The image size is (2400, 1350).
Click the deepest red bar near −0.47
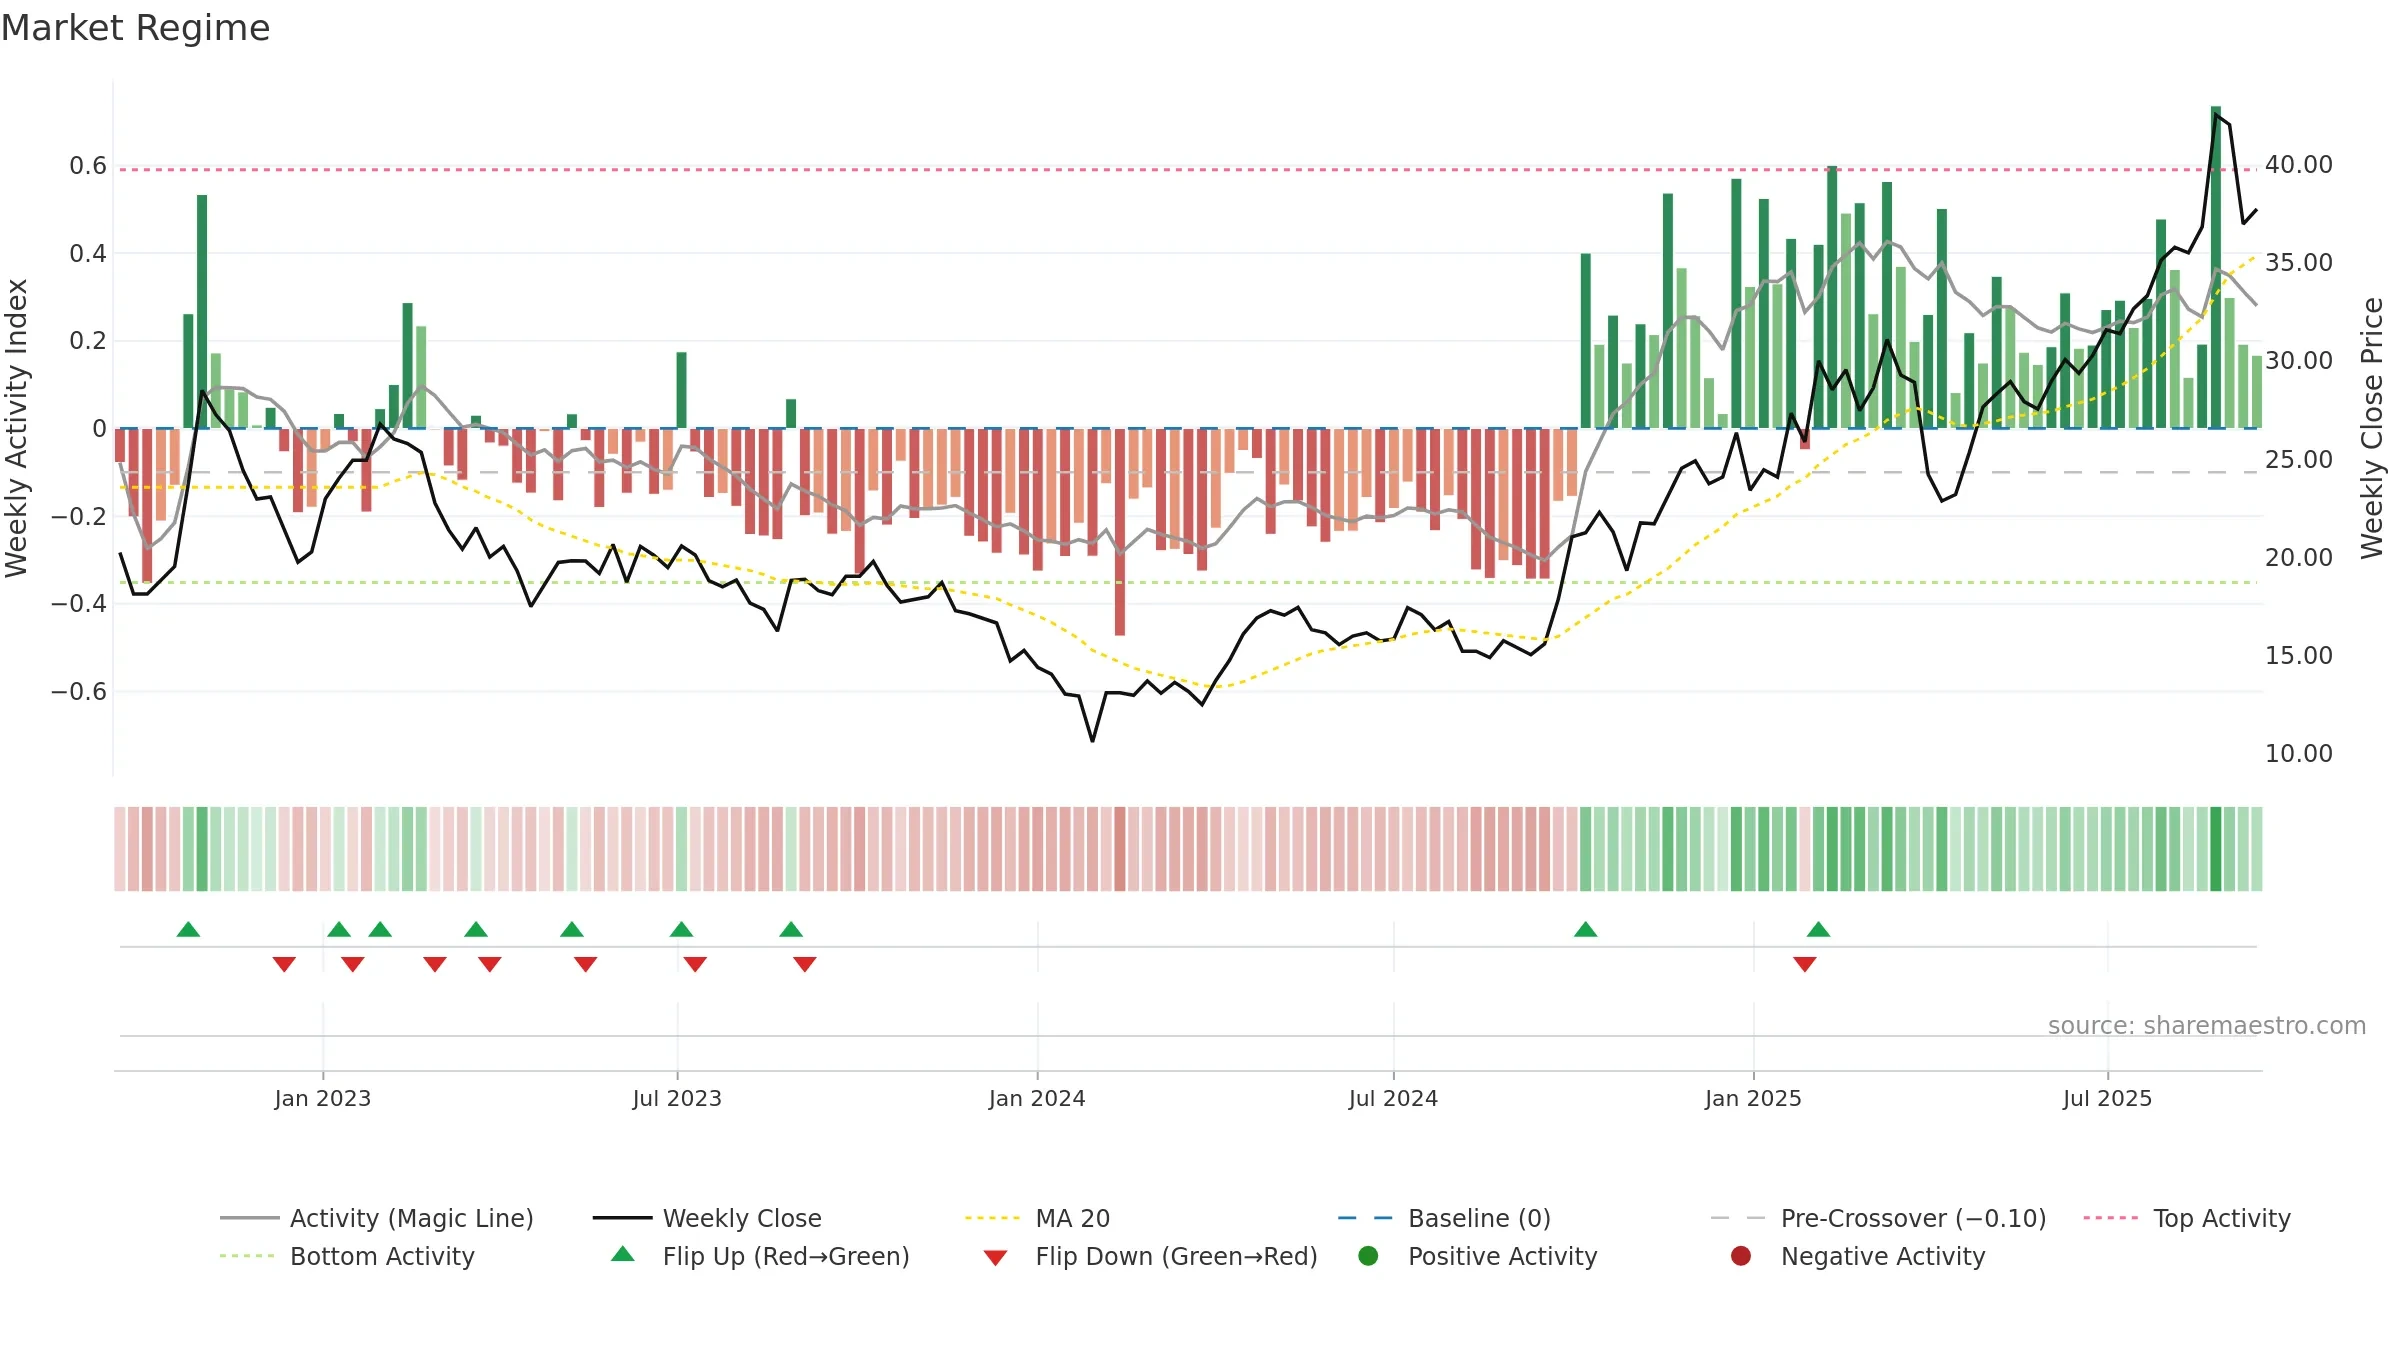click(1120, 532)
